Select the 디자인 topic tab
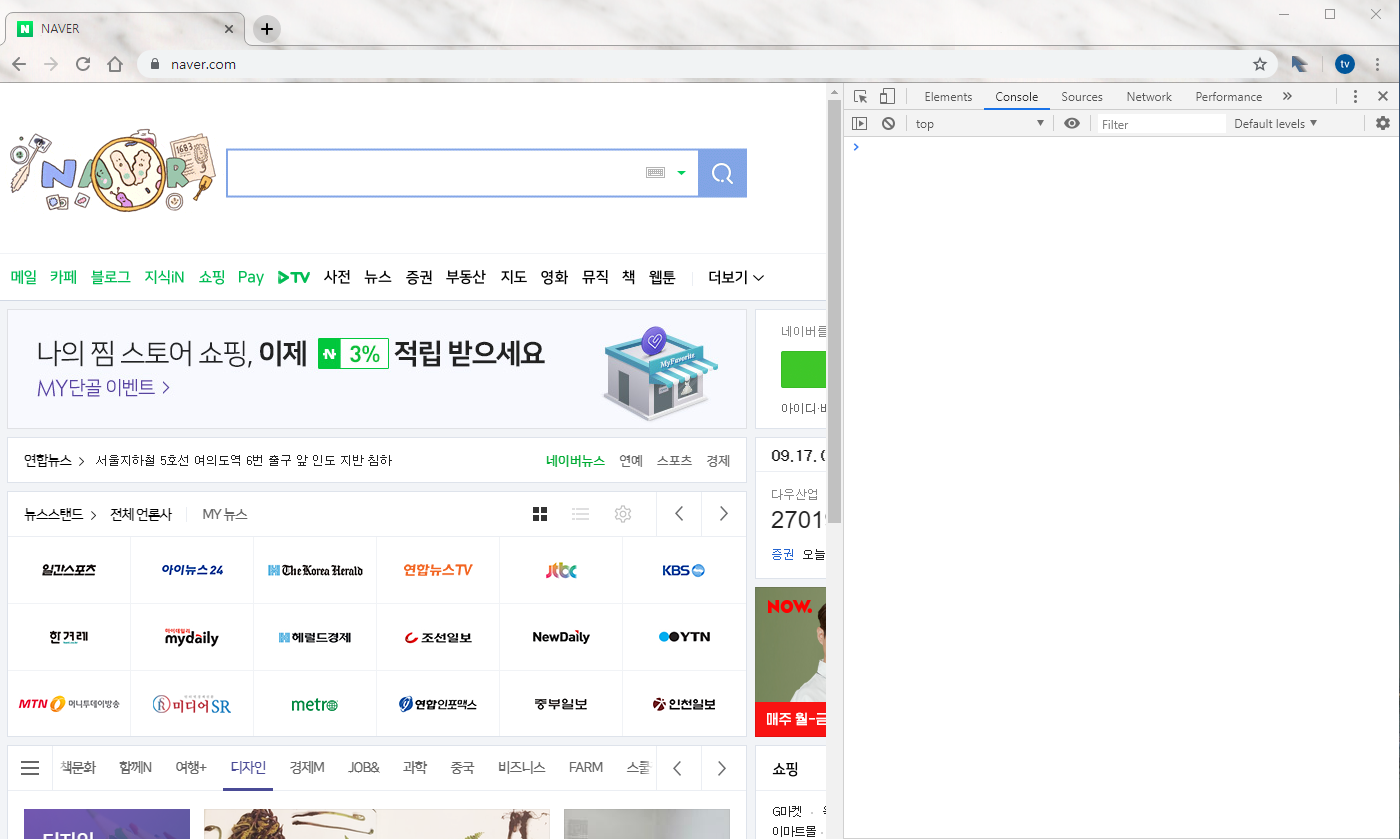 click(x=248, y=768)
